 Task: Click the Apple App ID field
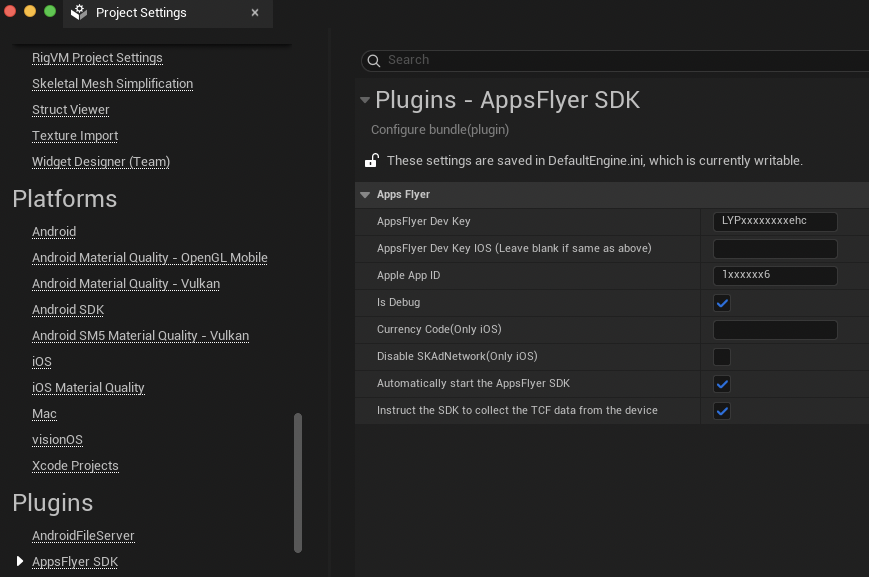tap(775, 275)
